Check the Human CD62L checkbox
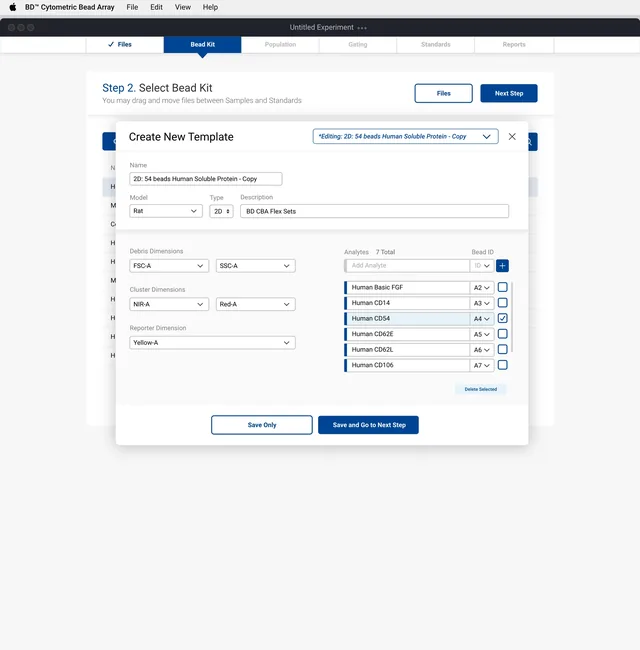This screenshot has height=650, width=640. tap(502, 349)
